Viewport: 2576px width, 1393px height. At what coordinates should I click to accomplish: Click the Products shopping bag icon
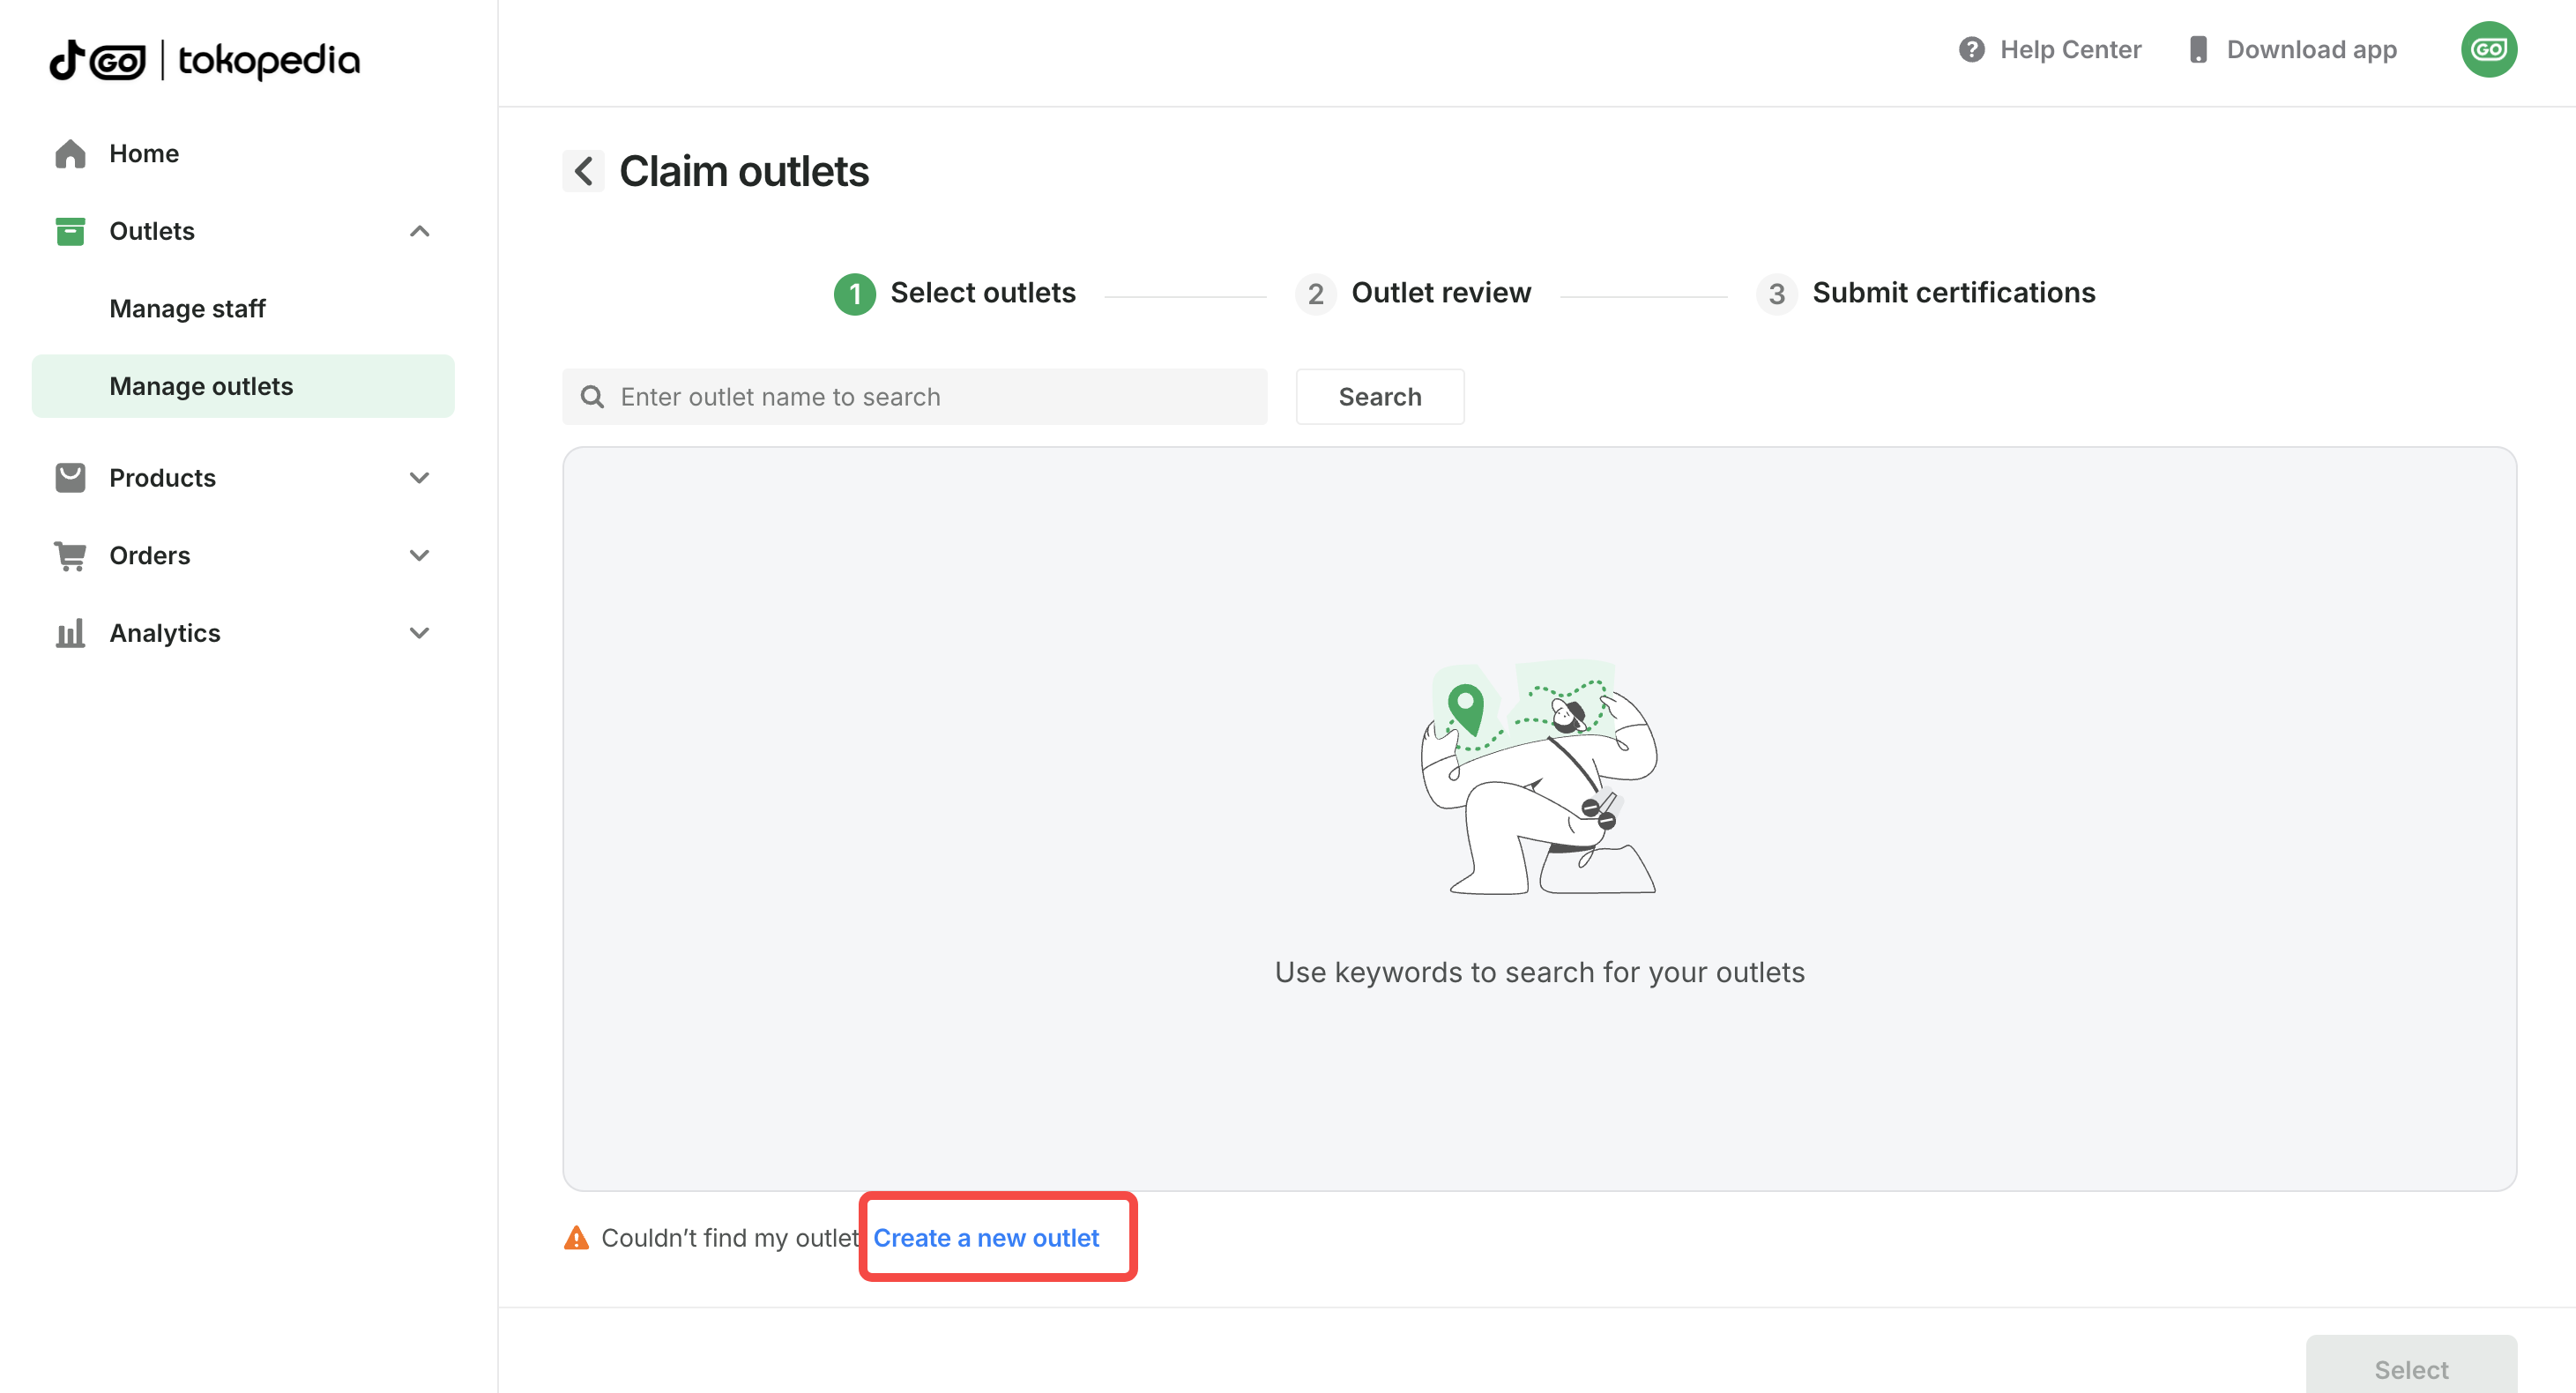(70, 478)
